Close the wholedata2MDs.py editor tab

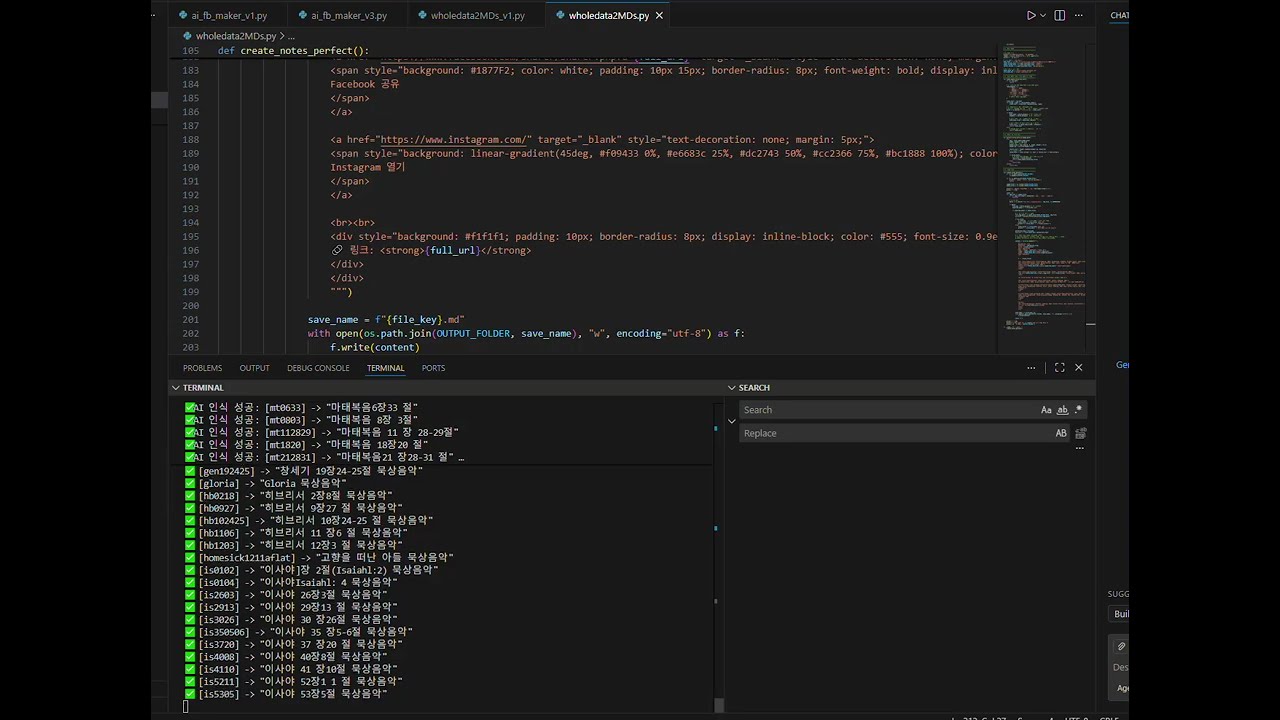659,16
